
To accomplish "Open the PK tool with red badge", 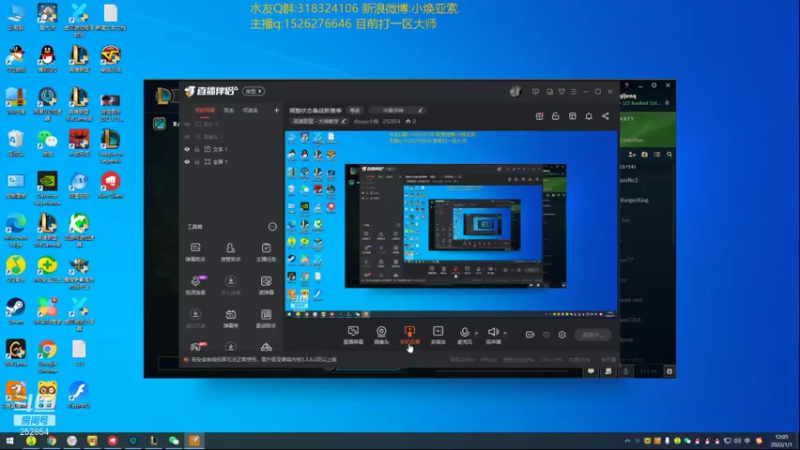I will tap(197, 347).
